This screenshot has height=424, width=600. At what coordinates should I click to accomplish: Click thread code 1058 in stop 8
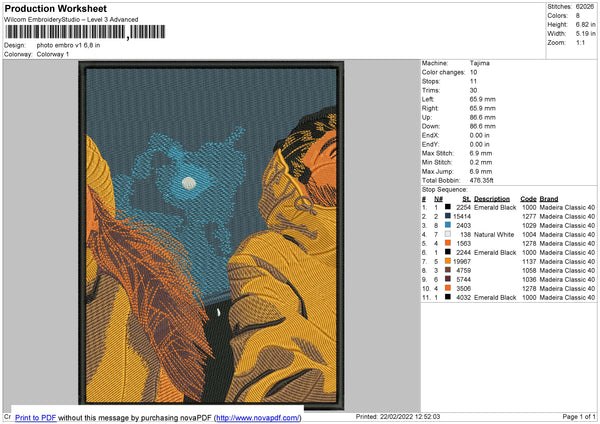(x=529, y=270)
